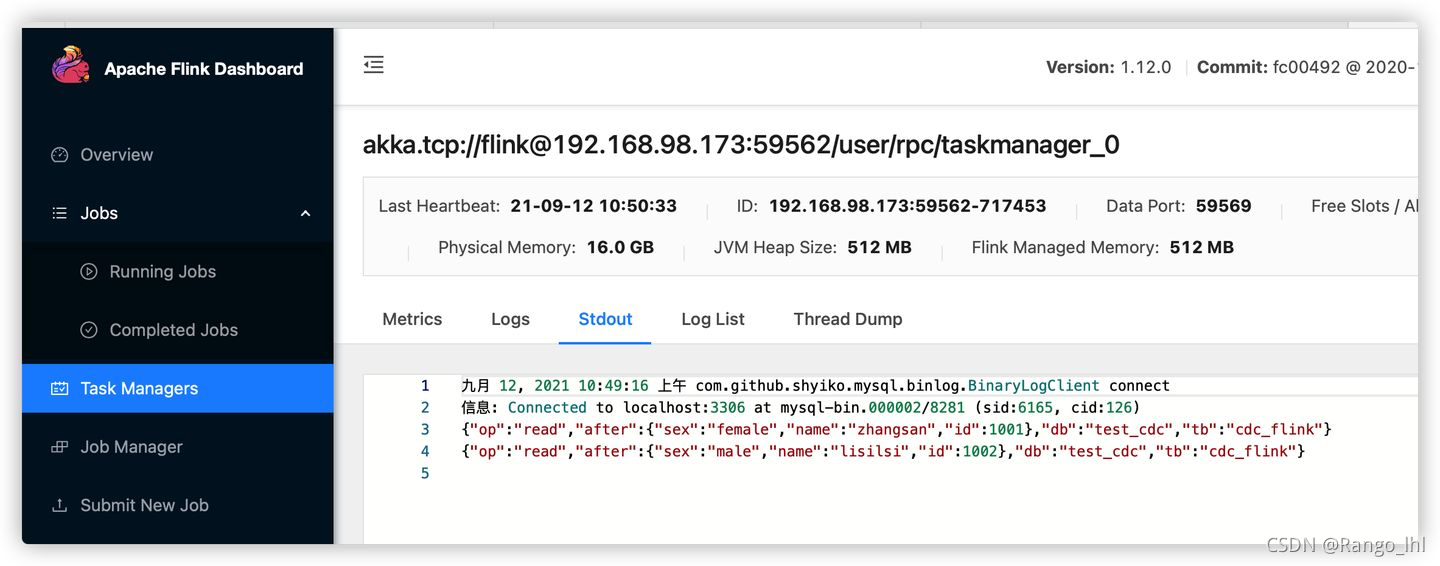The width and height of the screenshot is (1440, 566).
Task: Switch to the Logs tab
Action: pos(510,319)
